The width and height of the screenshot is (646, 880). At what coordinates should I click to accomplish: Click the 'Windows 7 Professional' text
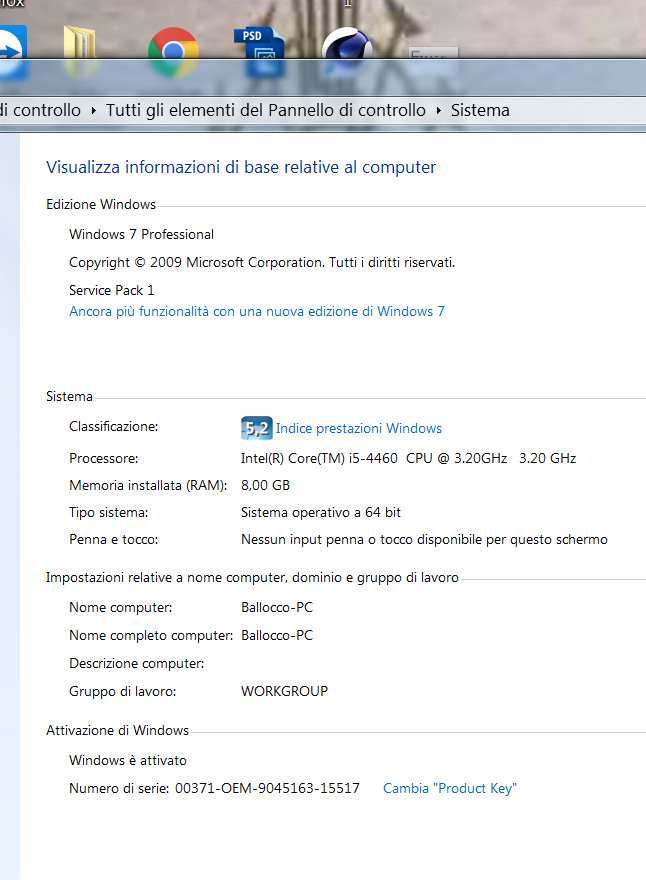click(x=141, y=235)
